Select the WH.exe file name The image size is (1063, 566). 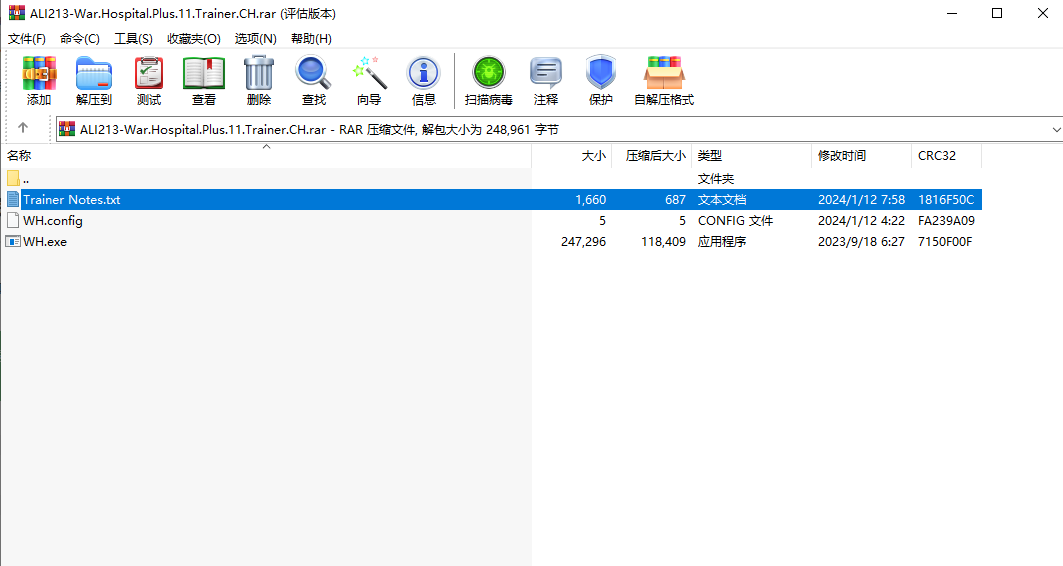pos(45,242)
